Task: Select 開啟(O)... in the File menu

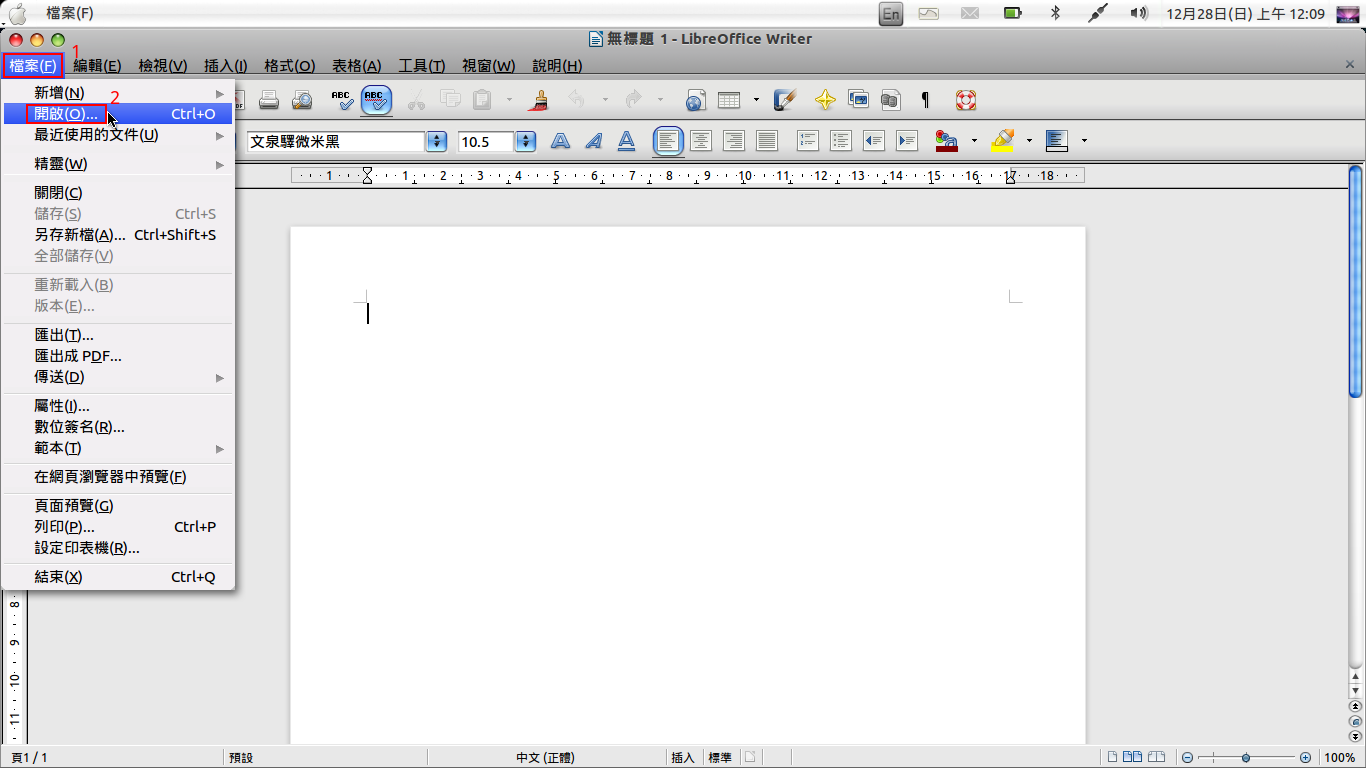Action: pos(66,114)
